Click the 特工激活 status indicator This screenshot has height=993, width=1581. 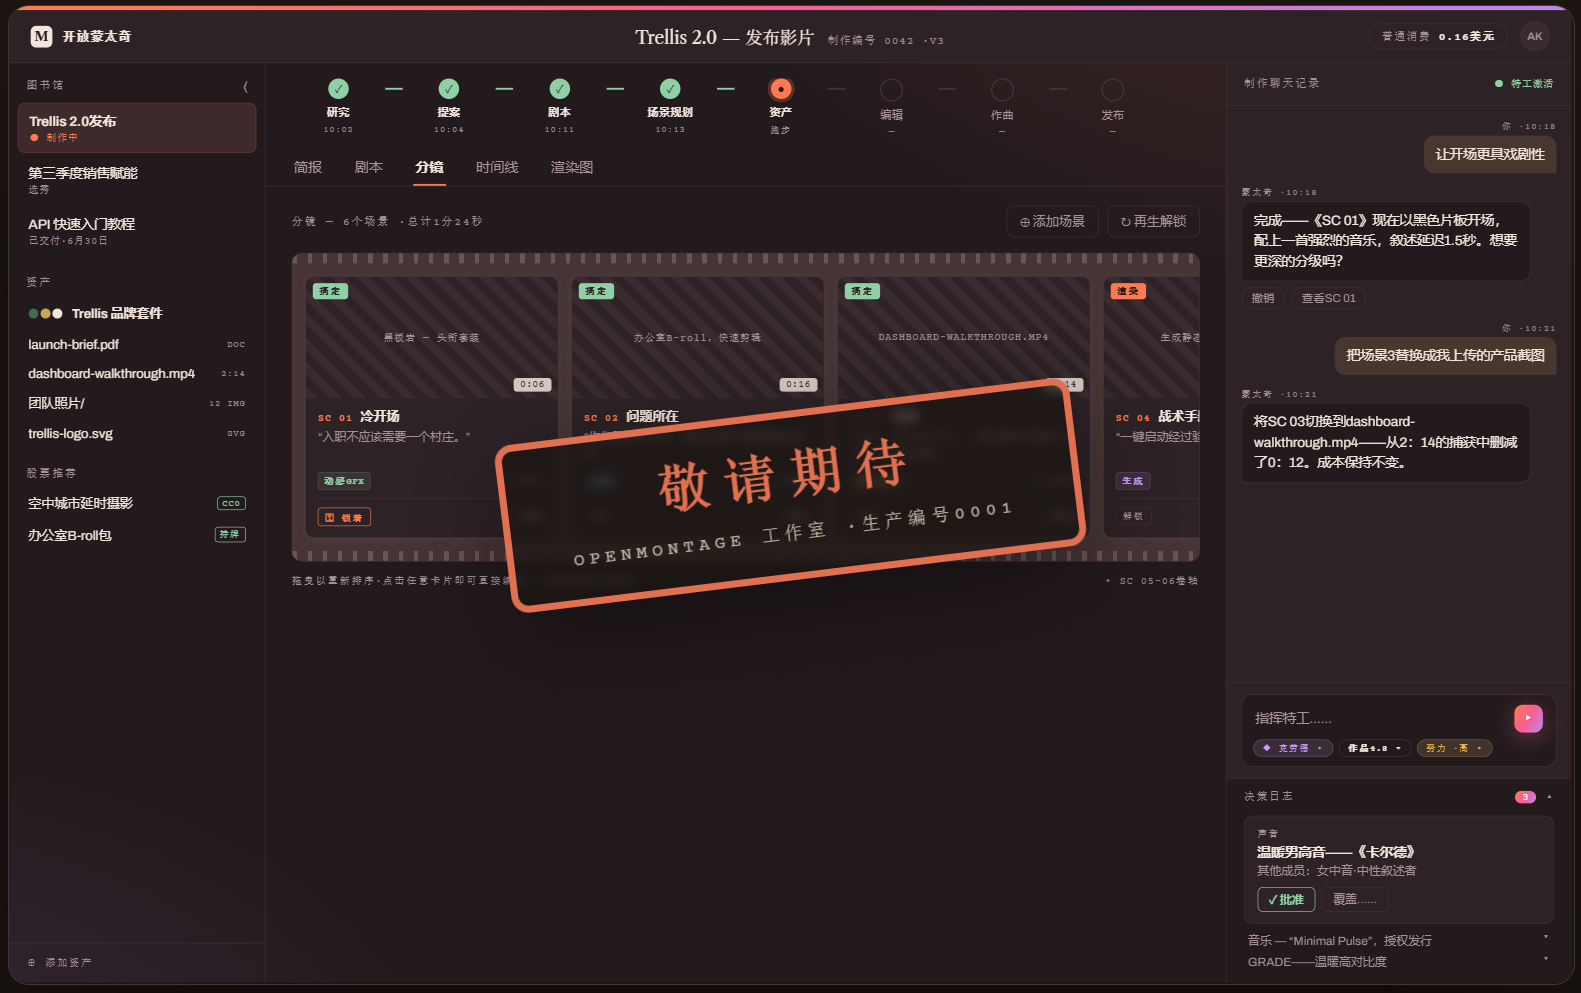coord(1524,84)
